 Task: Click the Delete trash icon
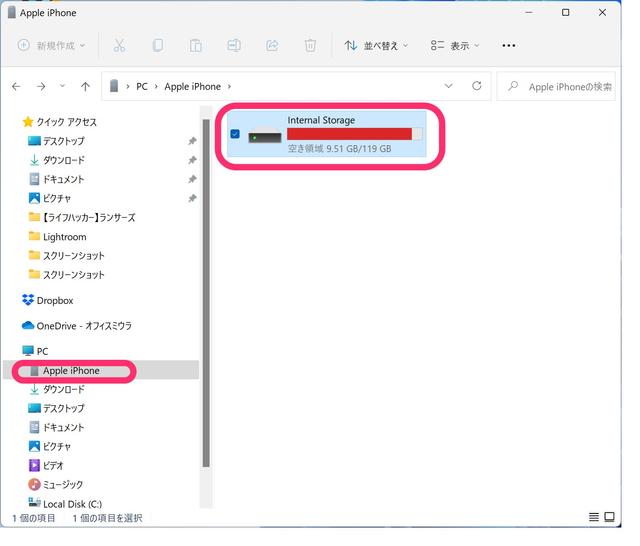[310, 45]
